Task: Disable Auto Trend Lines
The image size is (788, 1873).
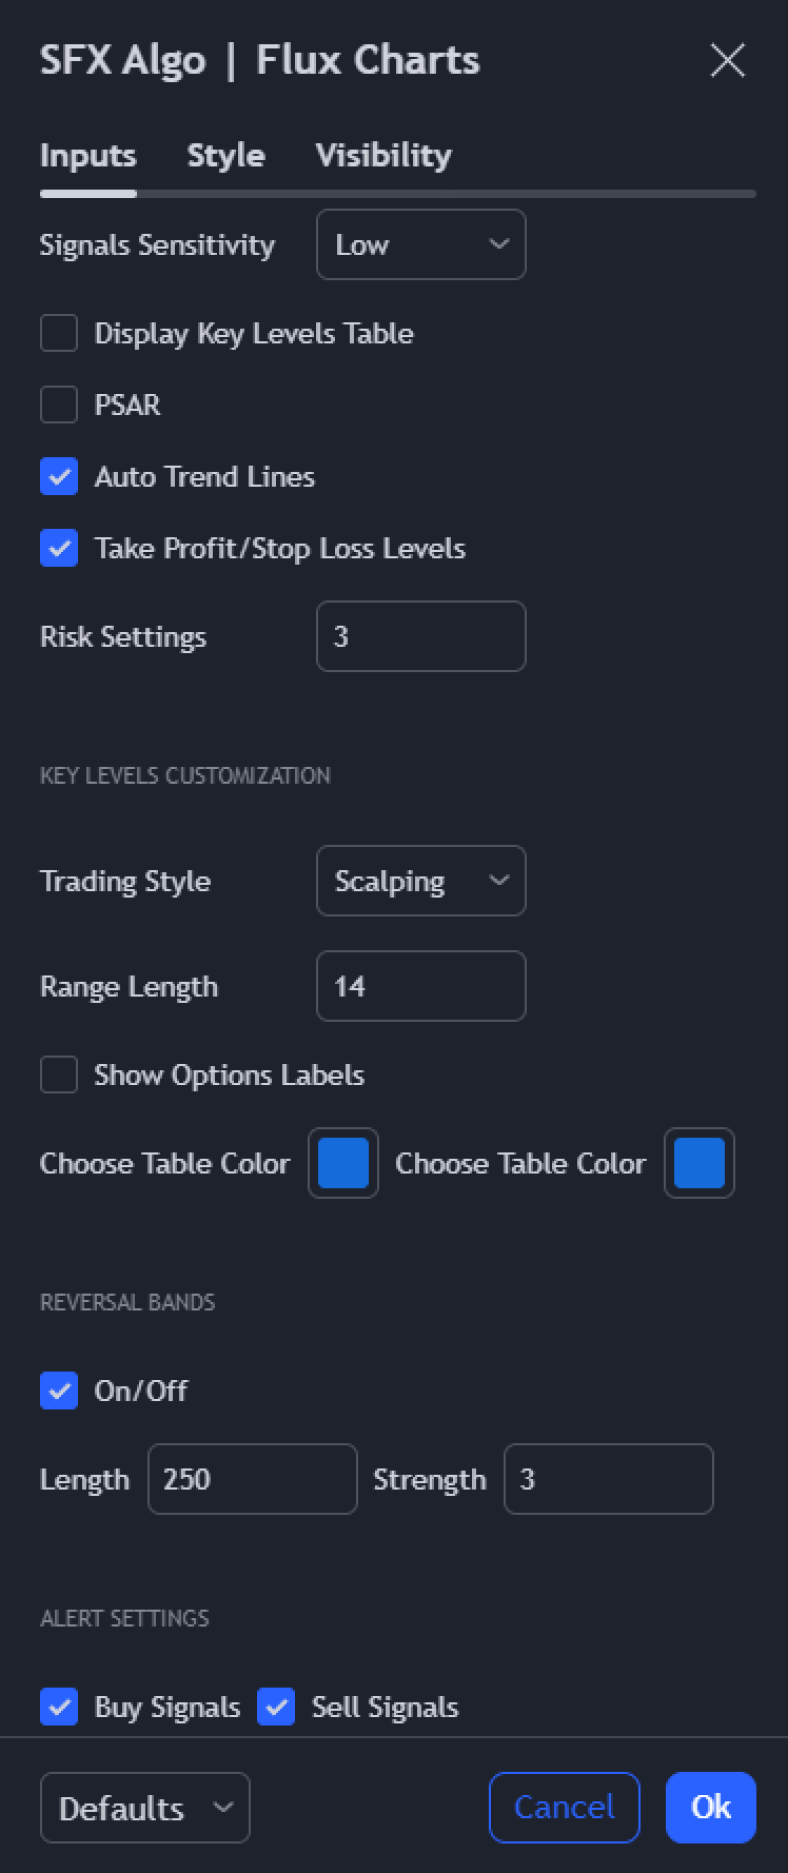Action: pyautogui.click(x=59, y=477)
